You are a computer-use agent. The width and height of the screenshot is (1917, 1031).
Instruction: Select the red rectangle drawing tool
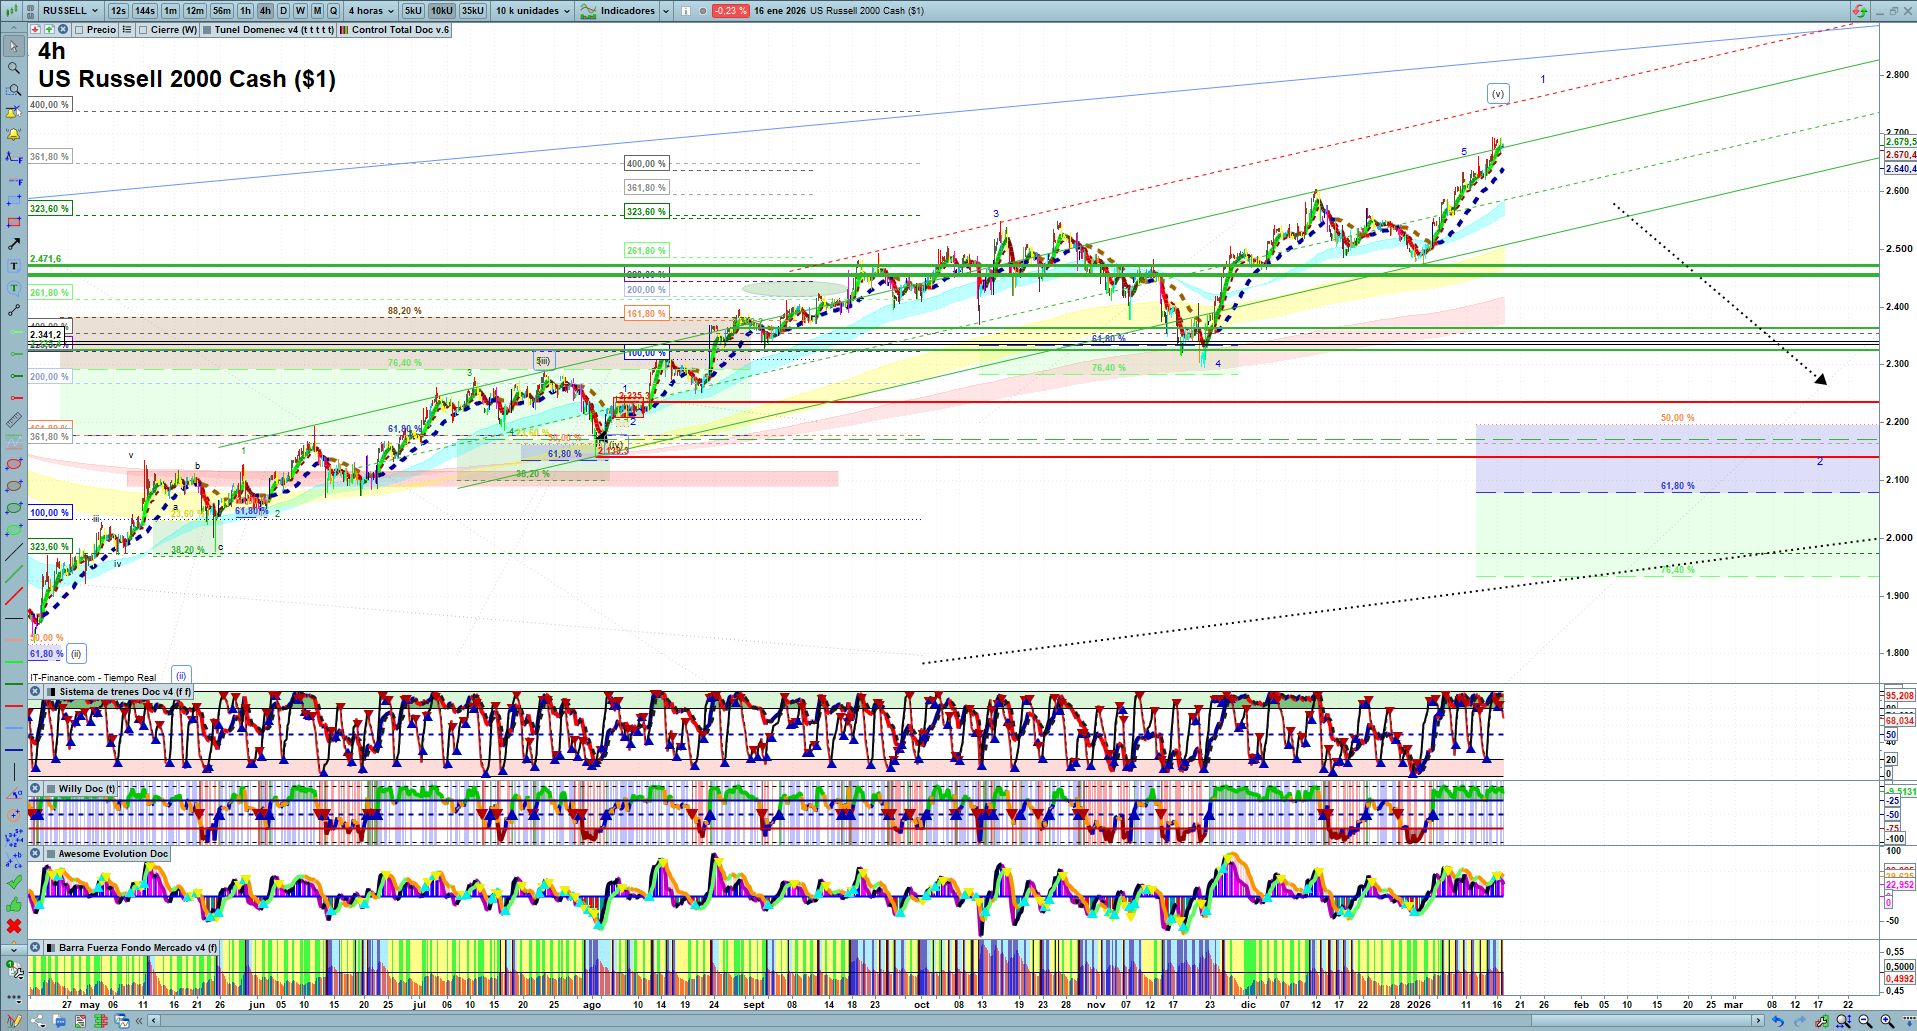(14, 222)
